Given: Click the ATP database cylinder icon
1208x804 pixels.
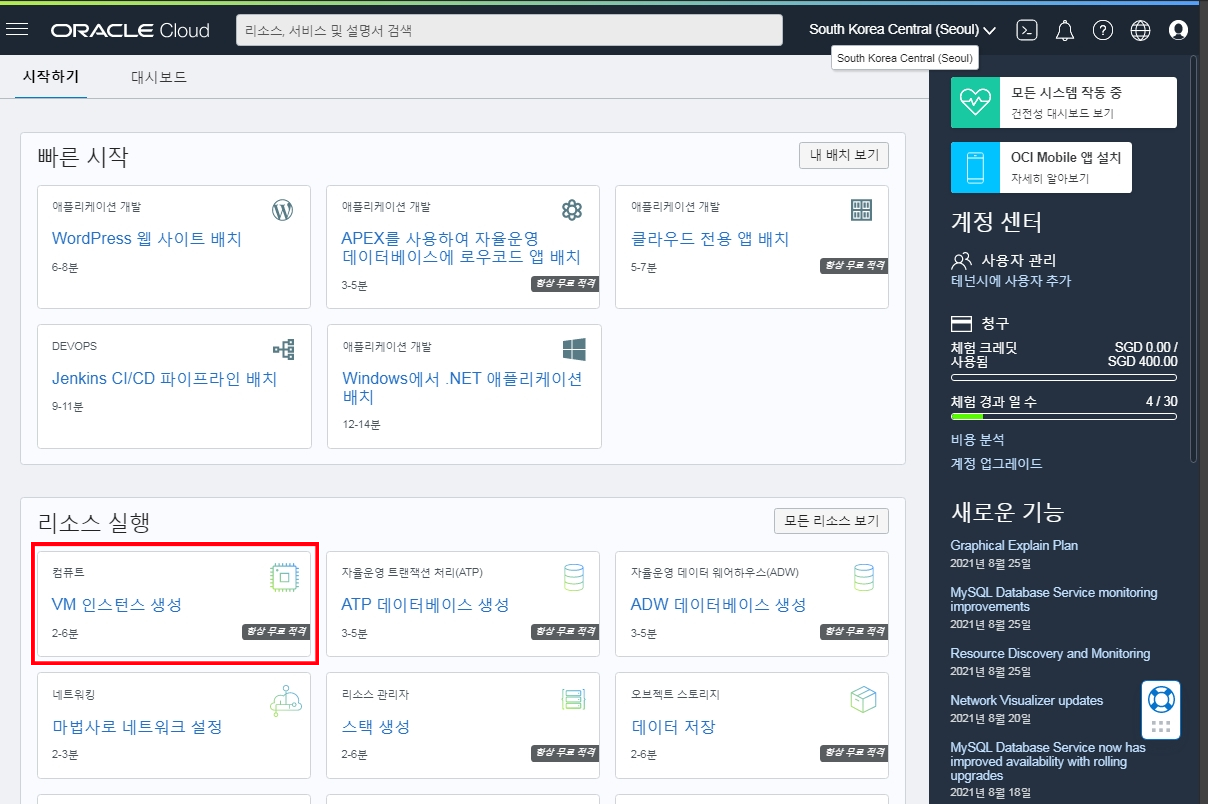Looking at the screenshot, I should point(574,577).
